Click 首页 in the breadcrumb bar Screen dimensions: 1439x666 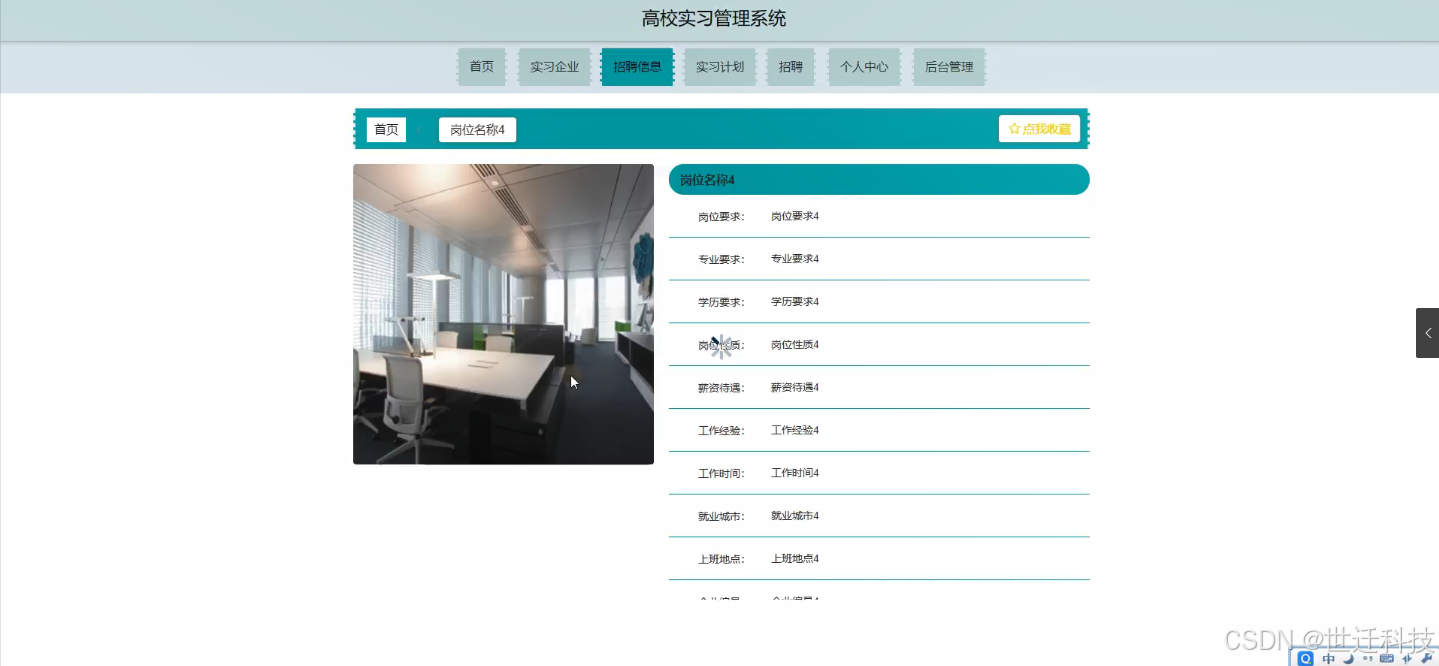(386, 128)
